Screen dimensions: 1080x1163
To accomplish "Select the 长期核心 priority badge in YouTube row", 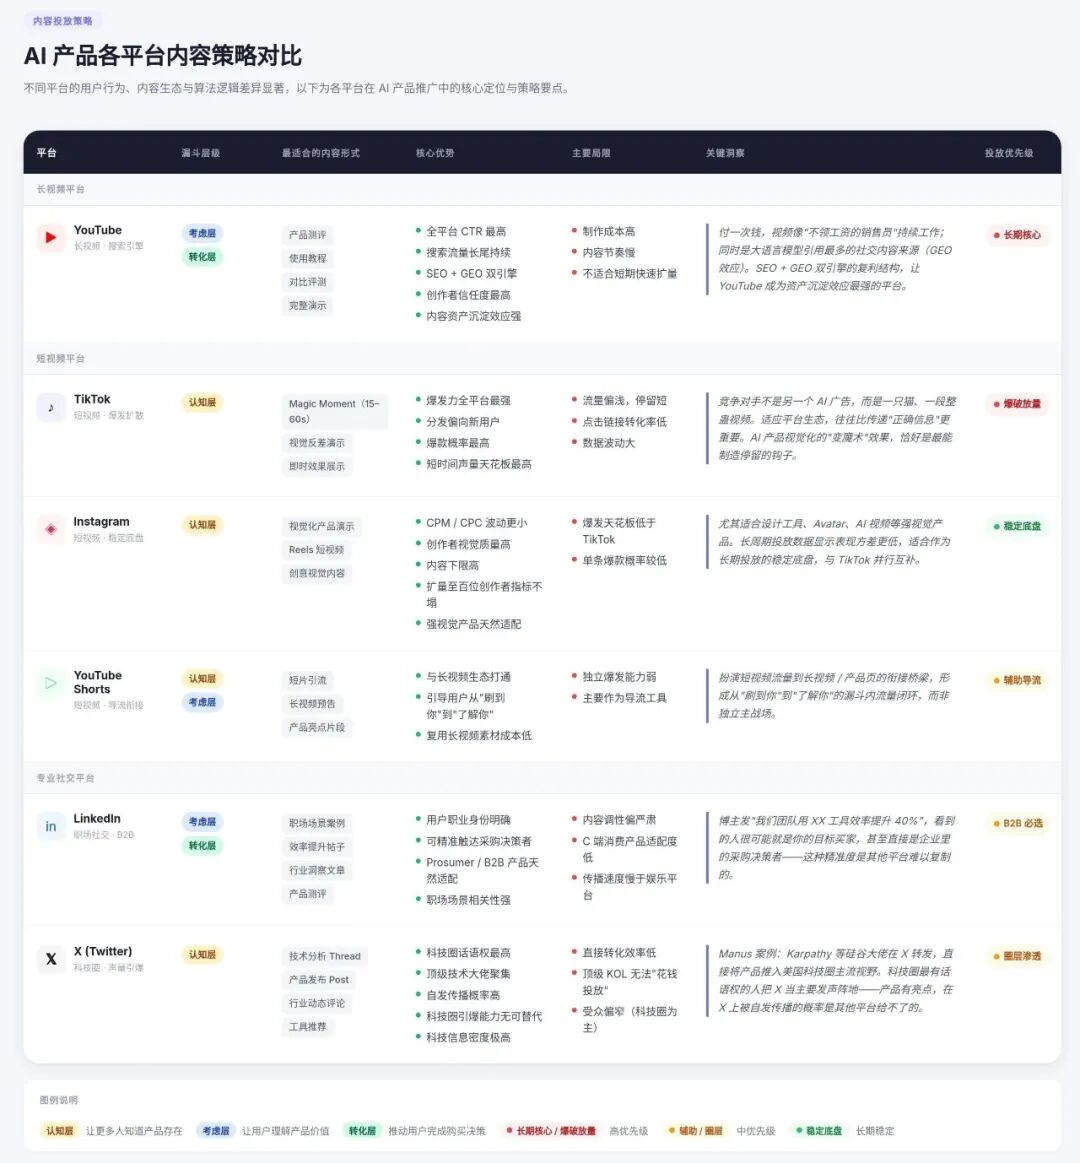I will [1017, 235].
